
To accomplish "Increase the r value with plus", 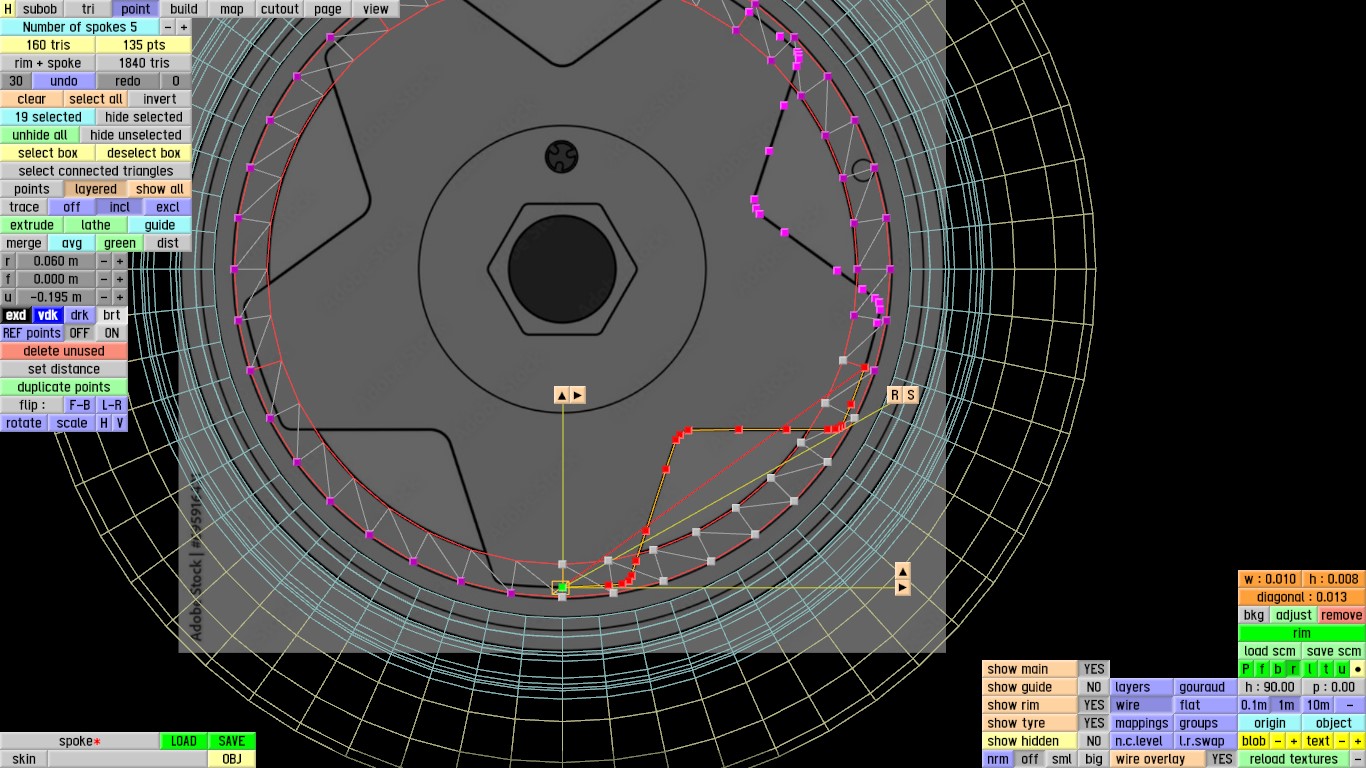I will tap(120, 261).
